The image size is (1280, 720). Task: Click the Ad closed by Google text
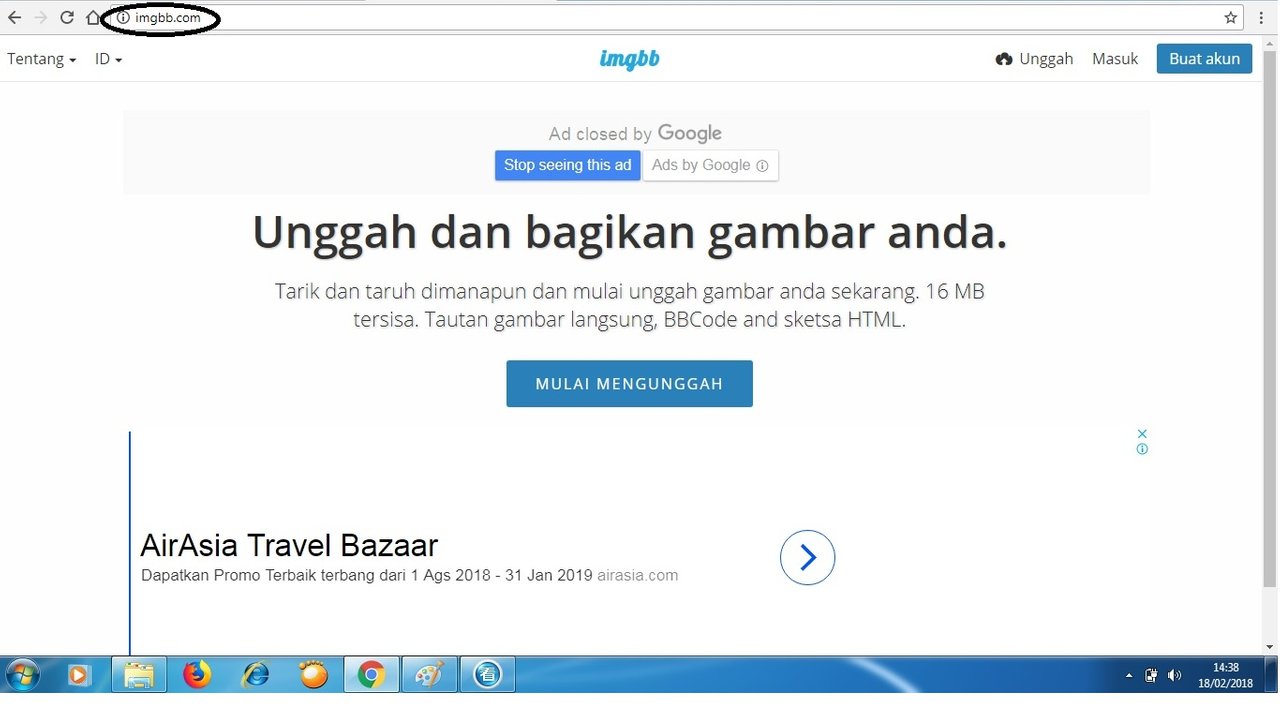click(635, 134)
